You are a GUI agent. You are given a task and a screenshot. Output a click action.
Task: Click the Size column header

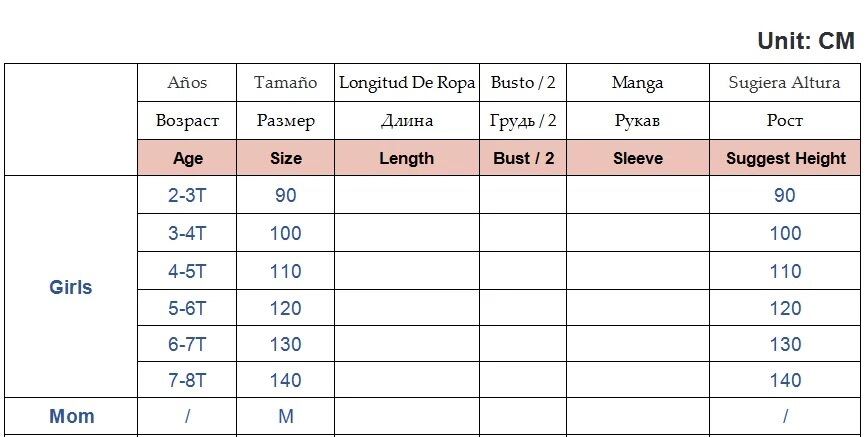(286, 158)
